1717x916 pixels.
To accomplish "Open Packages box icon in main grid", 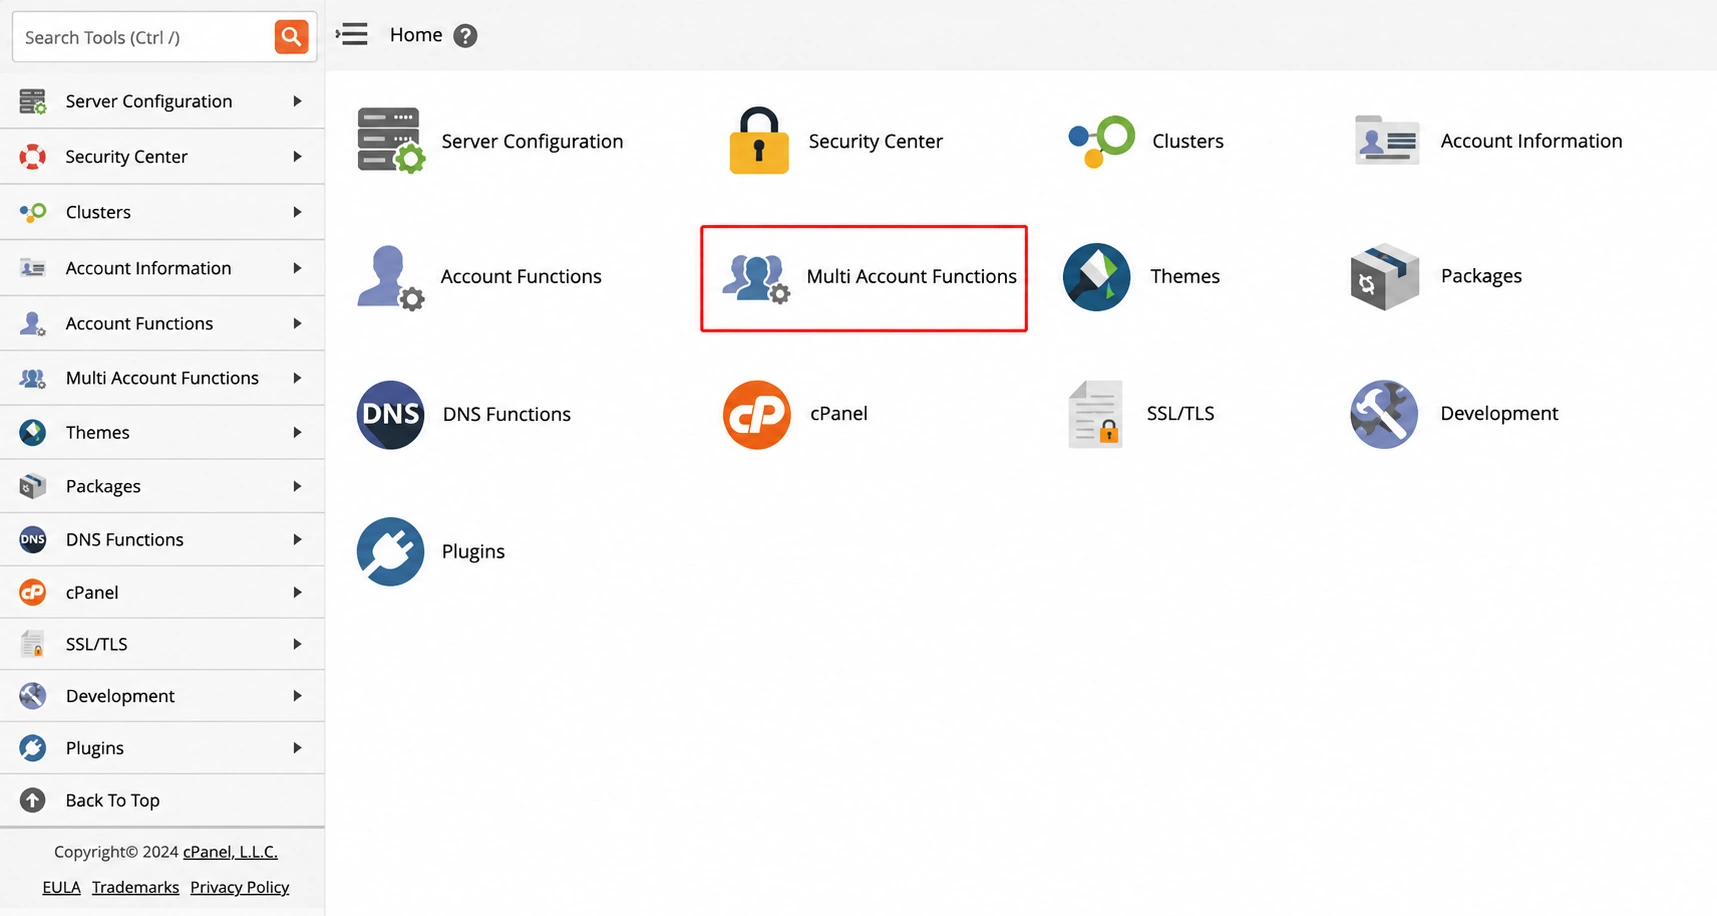I will click(x=1385, y=276).
